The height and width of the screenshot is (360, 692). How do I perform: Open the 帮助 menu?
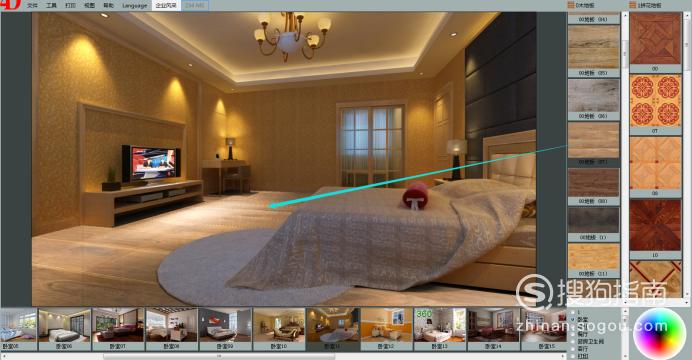pos(108,5)
